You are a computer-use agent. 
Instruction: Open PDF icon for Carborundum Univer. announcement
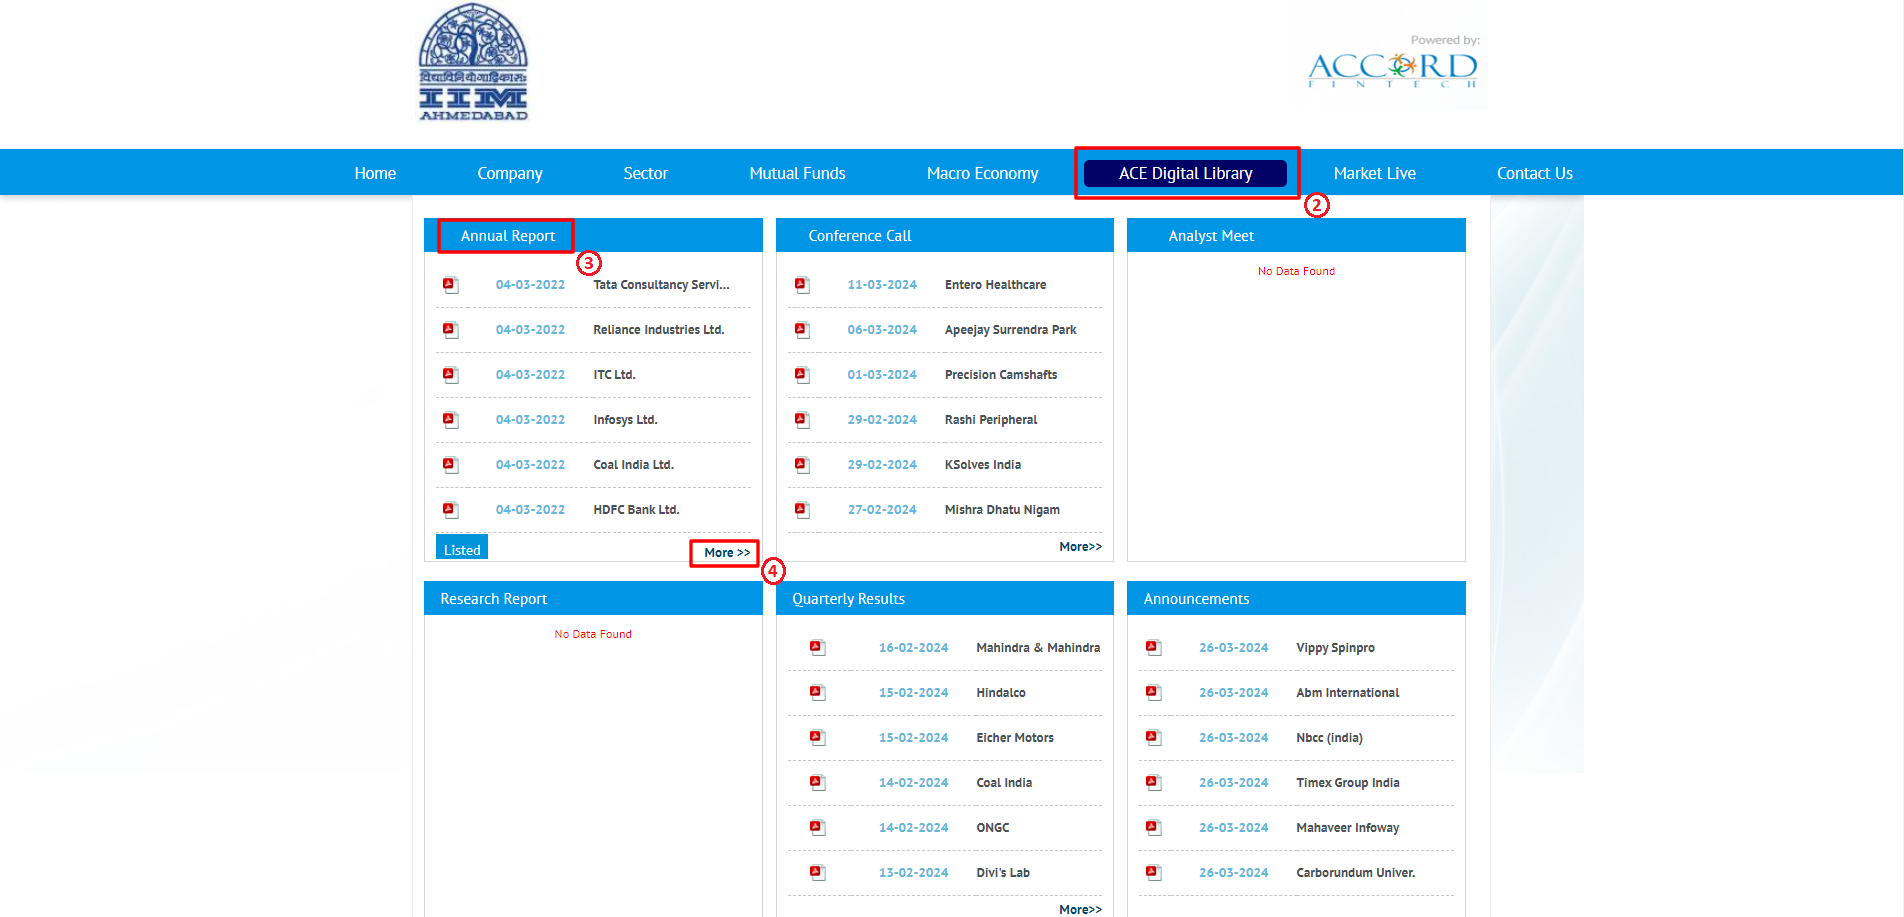pos(1154,873)
